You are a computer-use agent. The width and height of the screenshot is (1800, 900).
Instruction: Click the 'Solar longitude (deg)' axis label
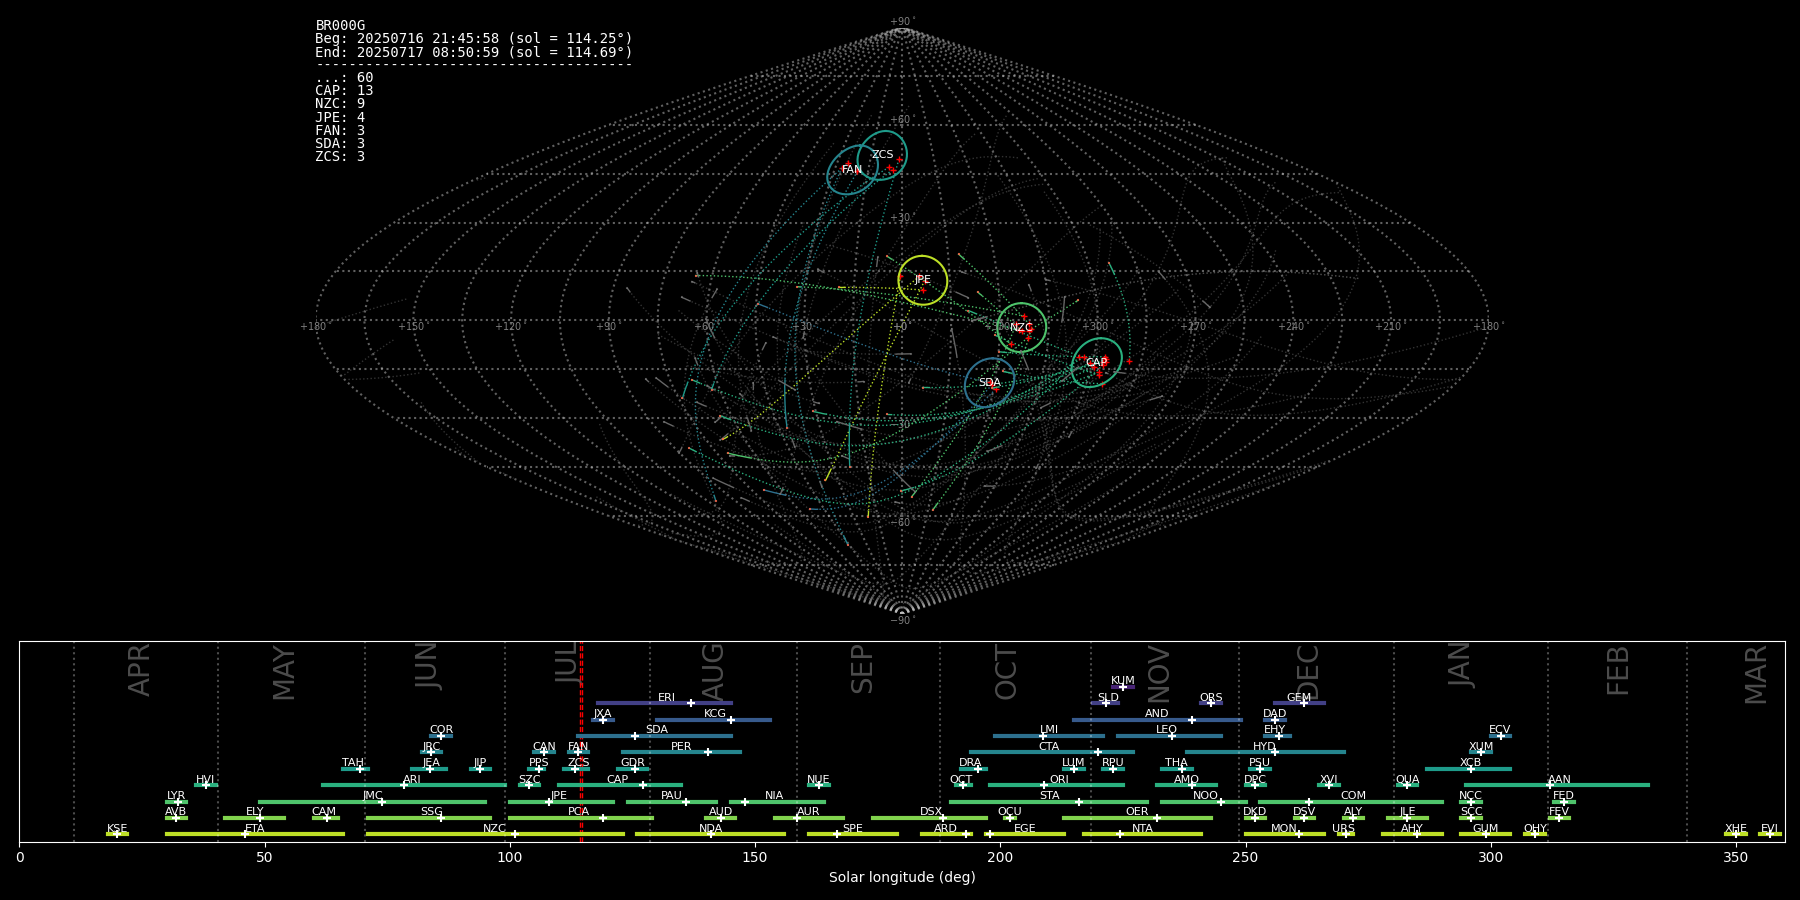coord(902,878)
